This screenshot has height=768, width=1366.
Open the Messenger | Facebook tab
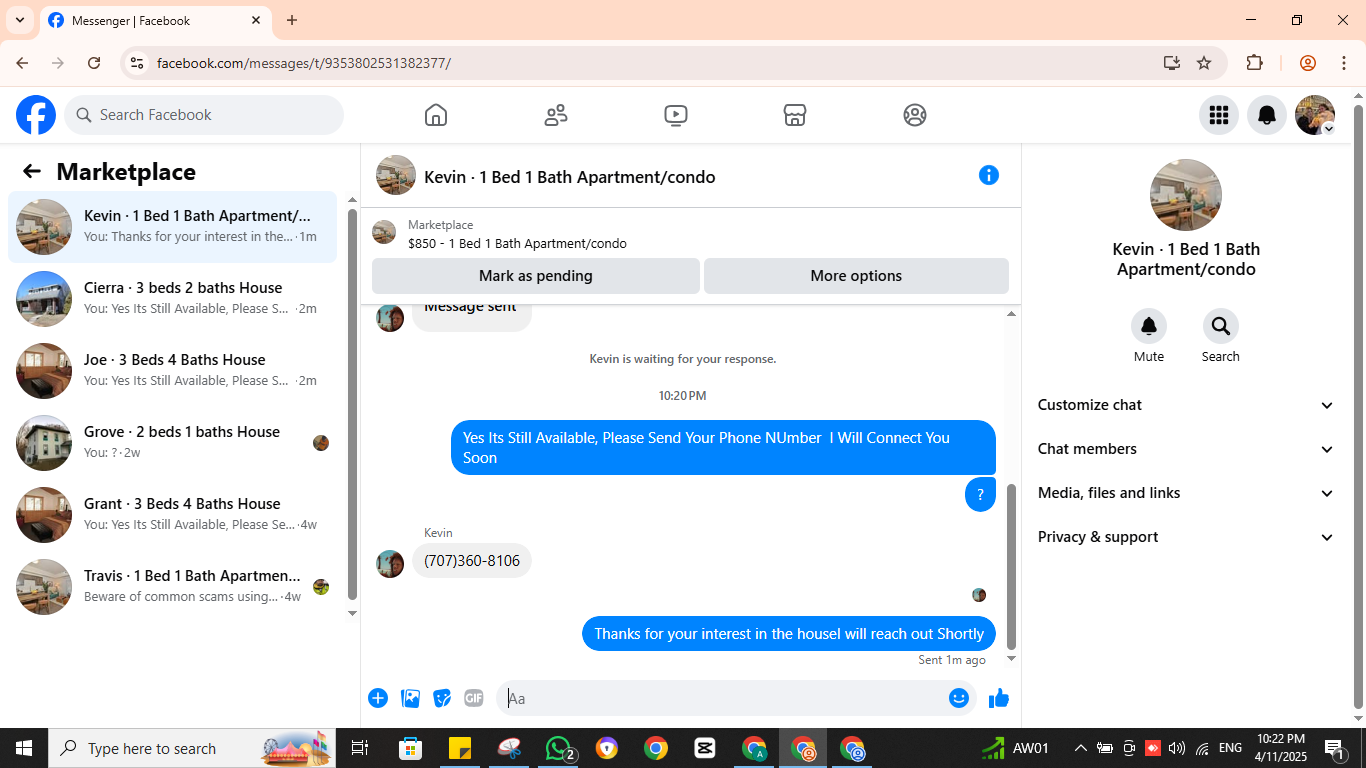tap(155, 20)
